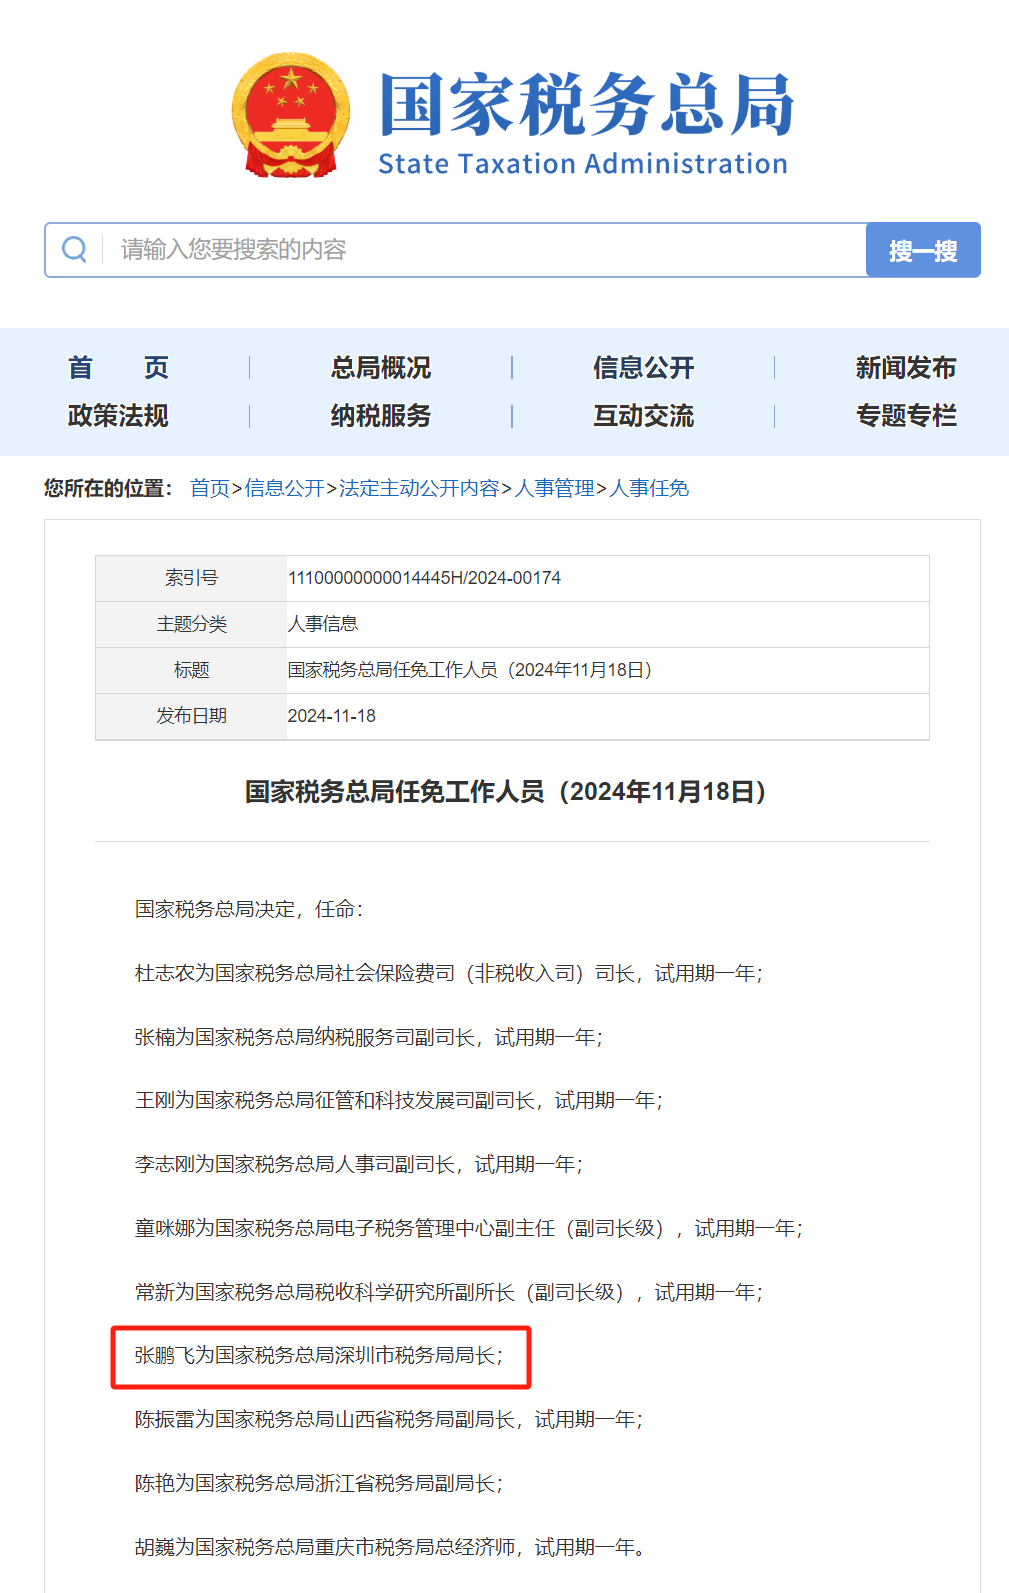Viewport: 1009px width, 1593px height.
Task: Select 政策法规 in the navigation
Action: coord(118,416)
